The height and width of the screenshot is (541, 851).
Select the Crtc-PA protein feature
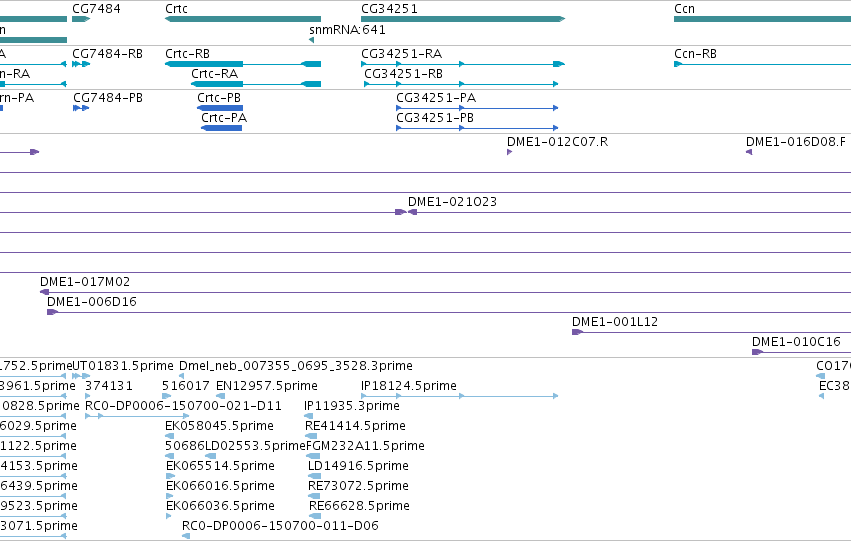coord(221,128)
